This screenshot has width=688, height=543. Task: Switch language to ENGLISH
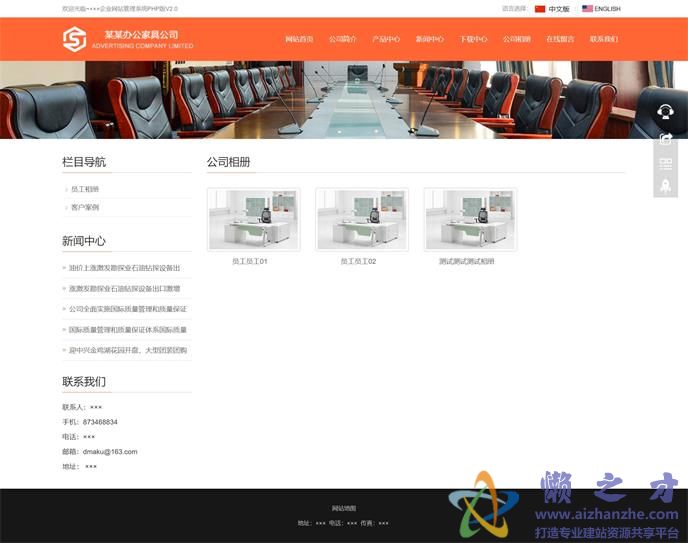coord(607,9)
